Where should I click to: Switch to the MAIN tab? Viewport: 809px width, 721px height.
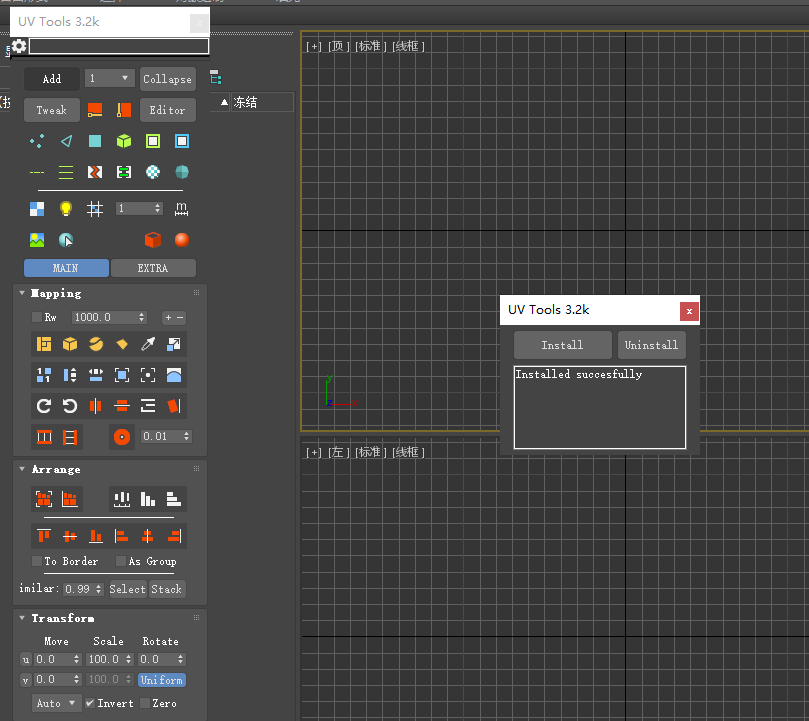[66, 268]
